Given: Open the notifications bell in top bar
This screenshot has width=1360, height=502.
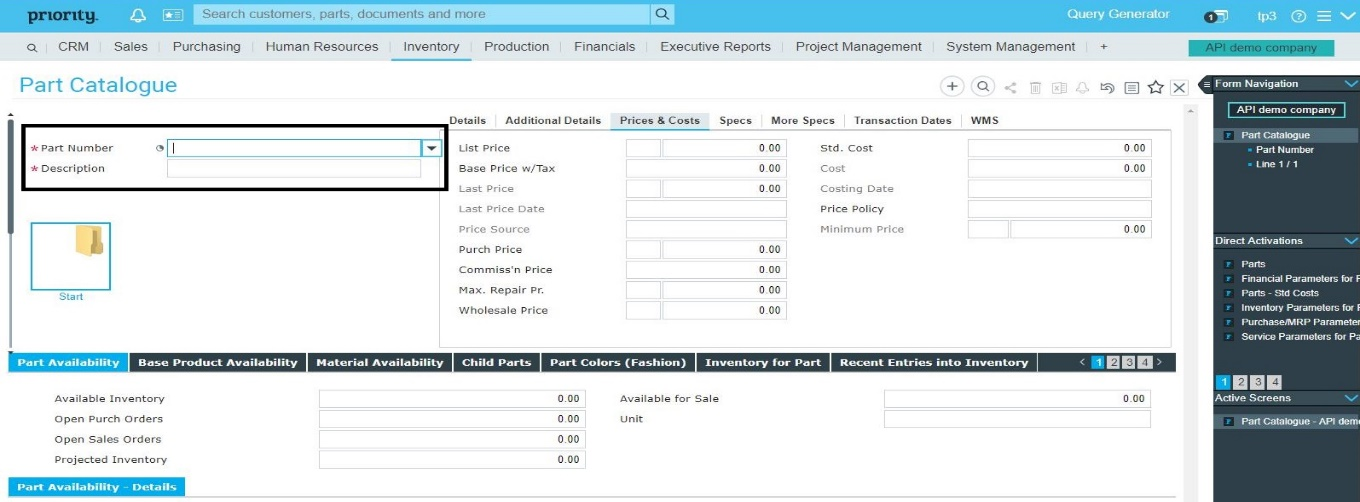Looking at the screenshot, I should pos(138,15).
